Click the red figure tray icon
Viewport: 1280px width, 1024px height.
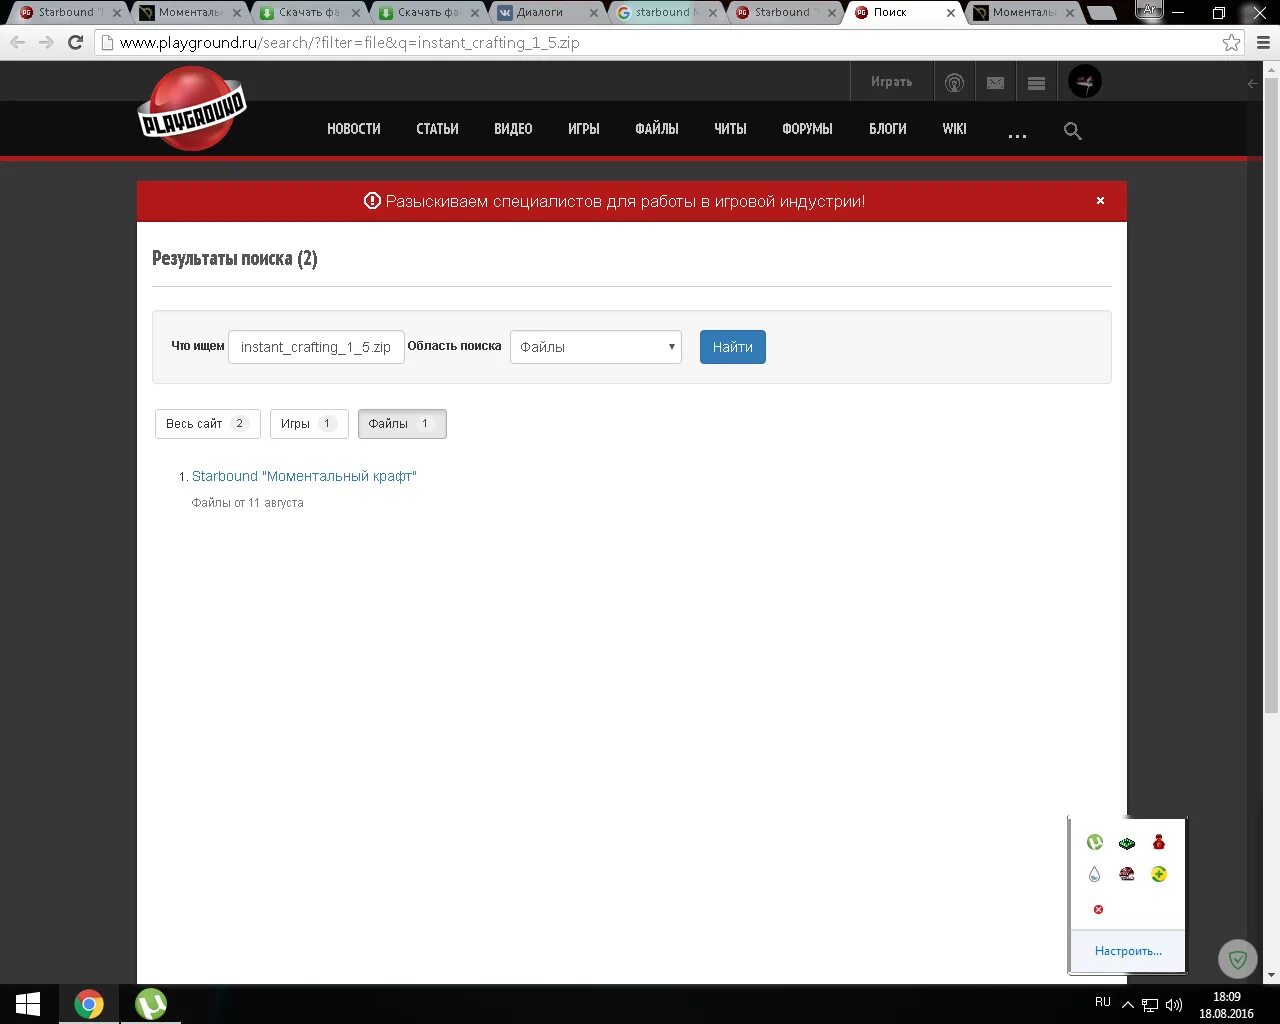1159,842
